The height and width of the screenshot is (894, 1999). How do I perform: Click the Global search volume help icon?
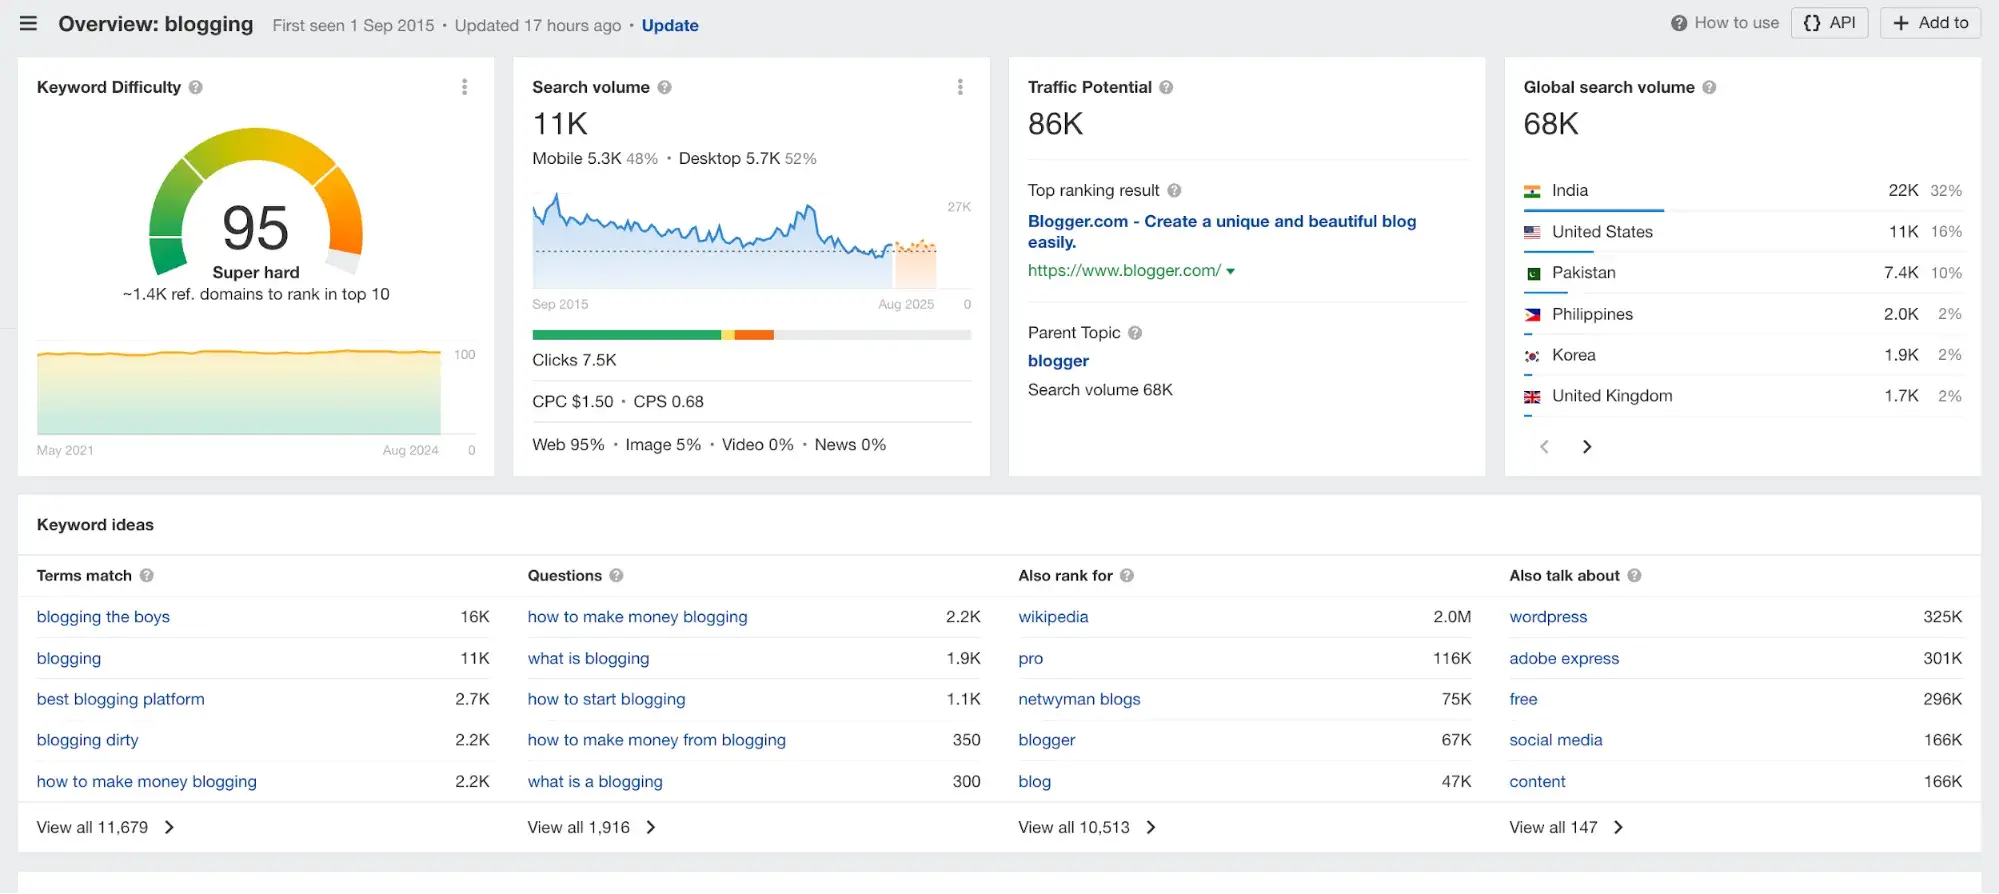pos(1709,87)
